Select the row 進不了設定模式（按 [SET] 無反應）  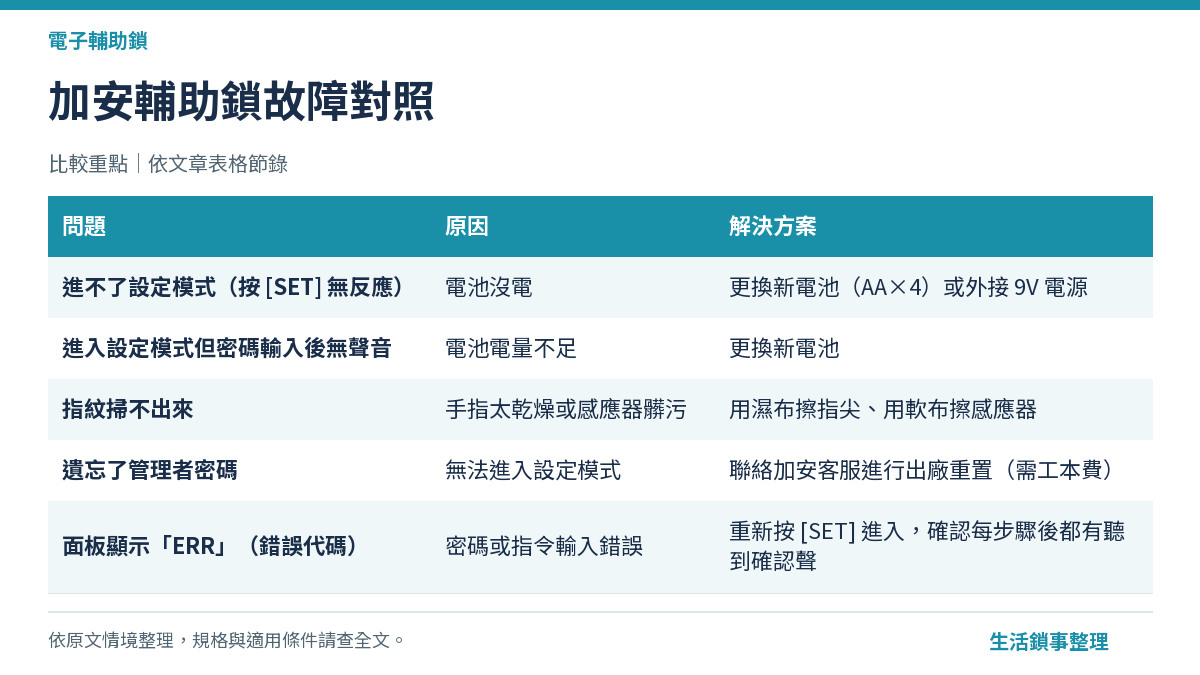pyautogui.click(x=600, y=288)
